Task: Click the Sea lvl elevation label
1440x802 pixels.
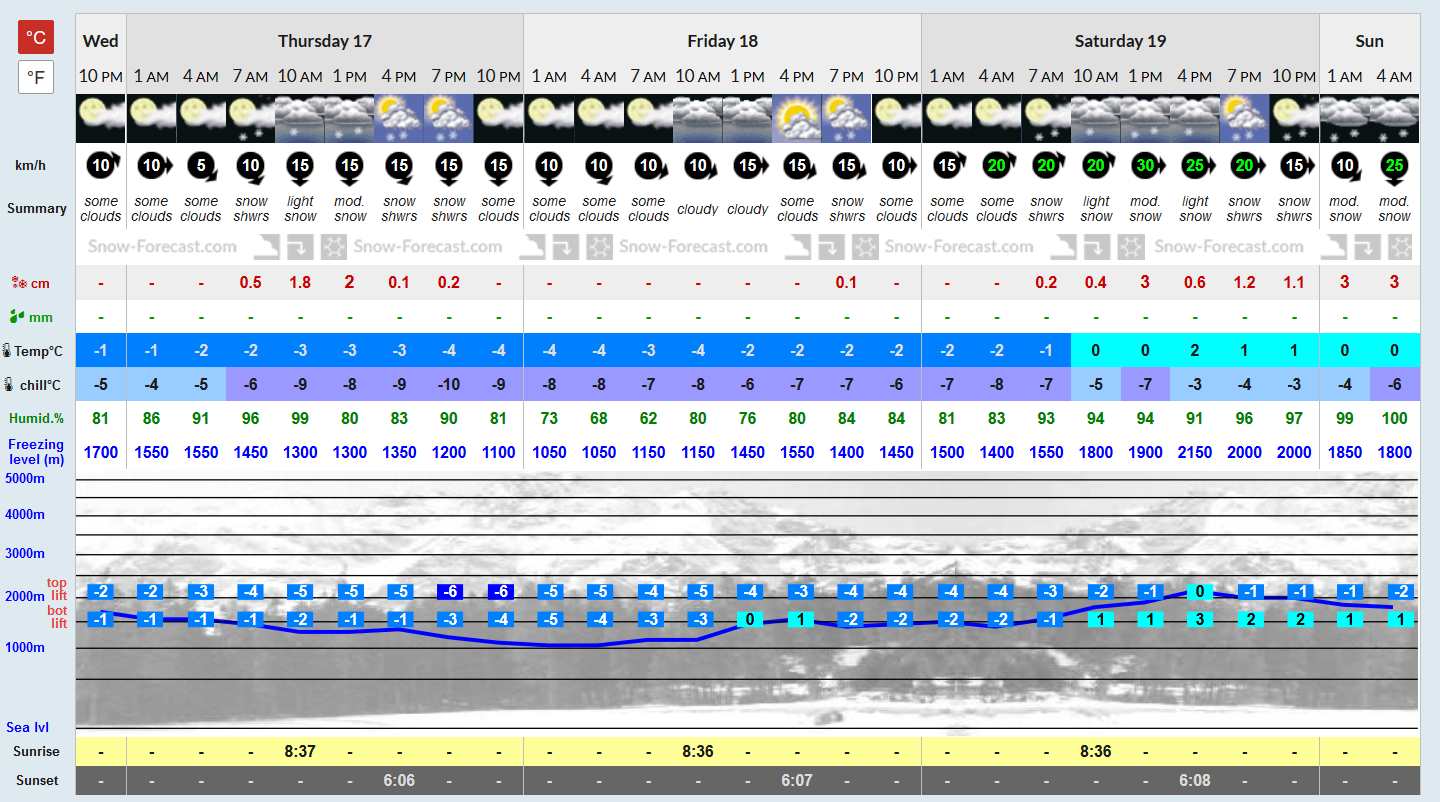Action: [27, 727]
